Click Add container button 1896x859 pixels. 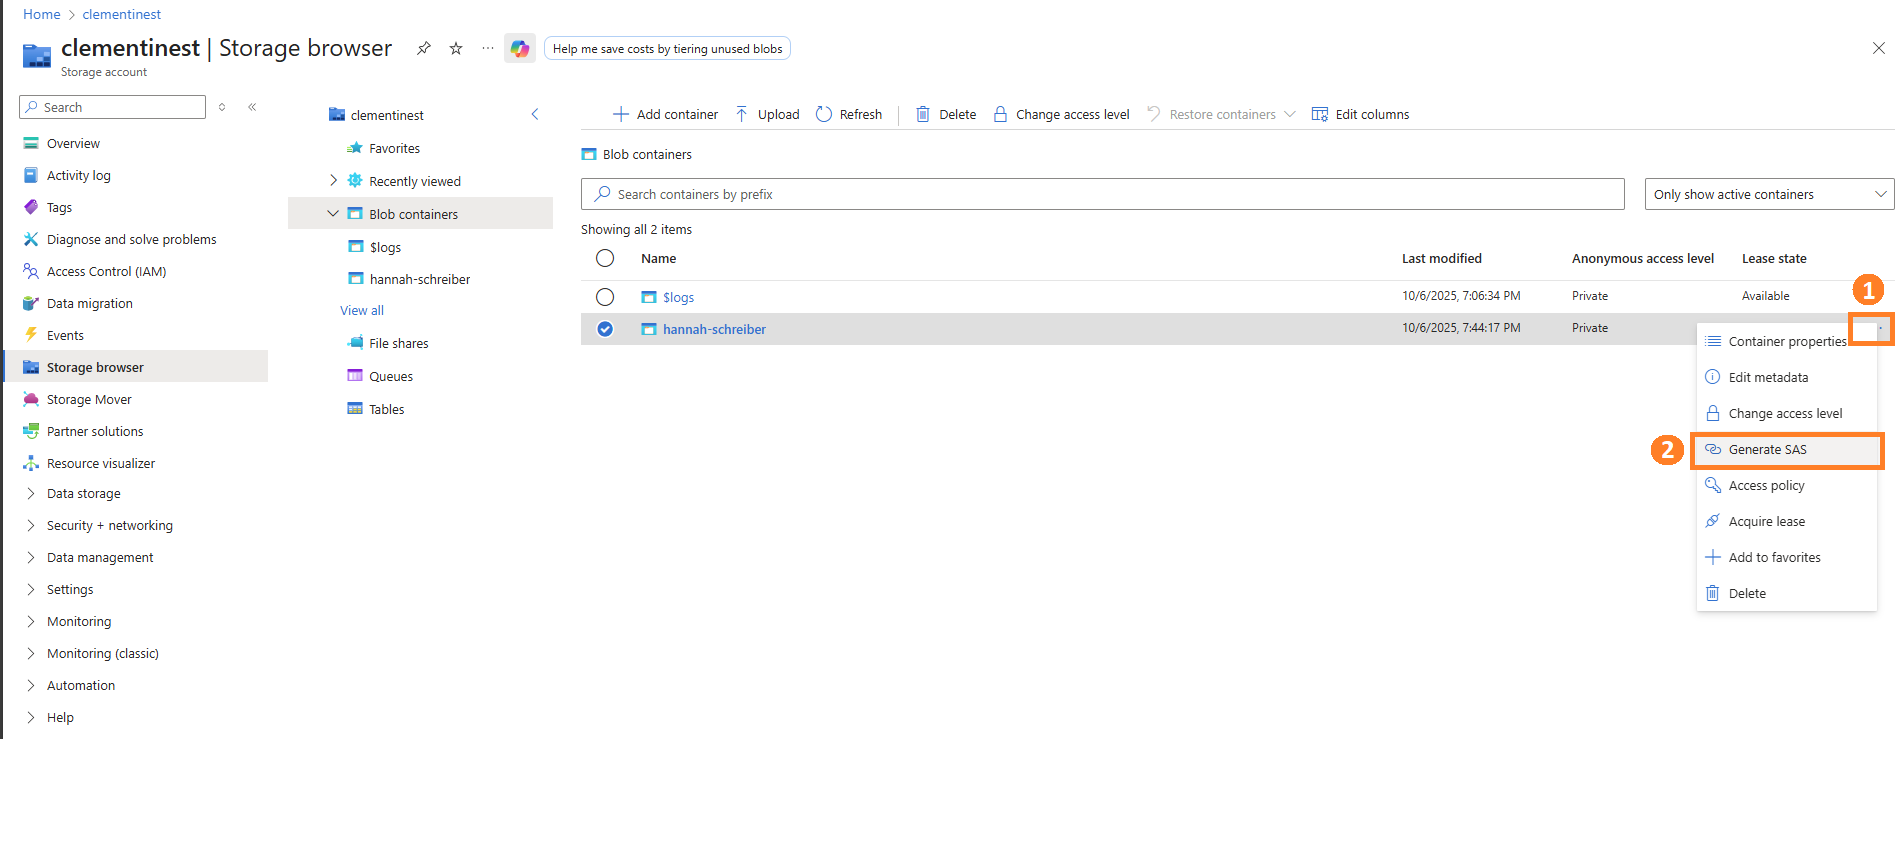[665, 114]
